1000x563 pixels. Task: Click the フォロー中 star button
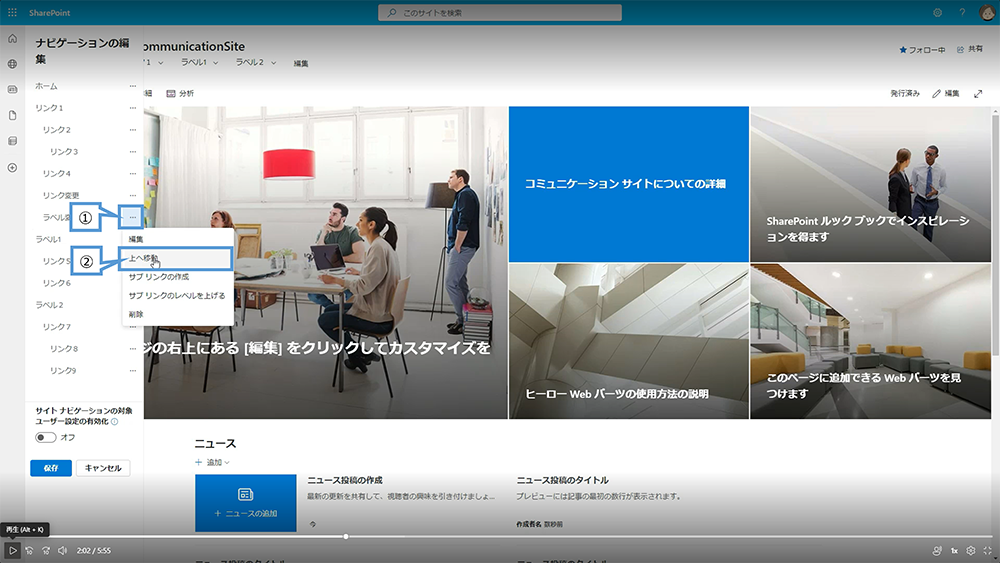tap(922, 50)
